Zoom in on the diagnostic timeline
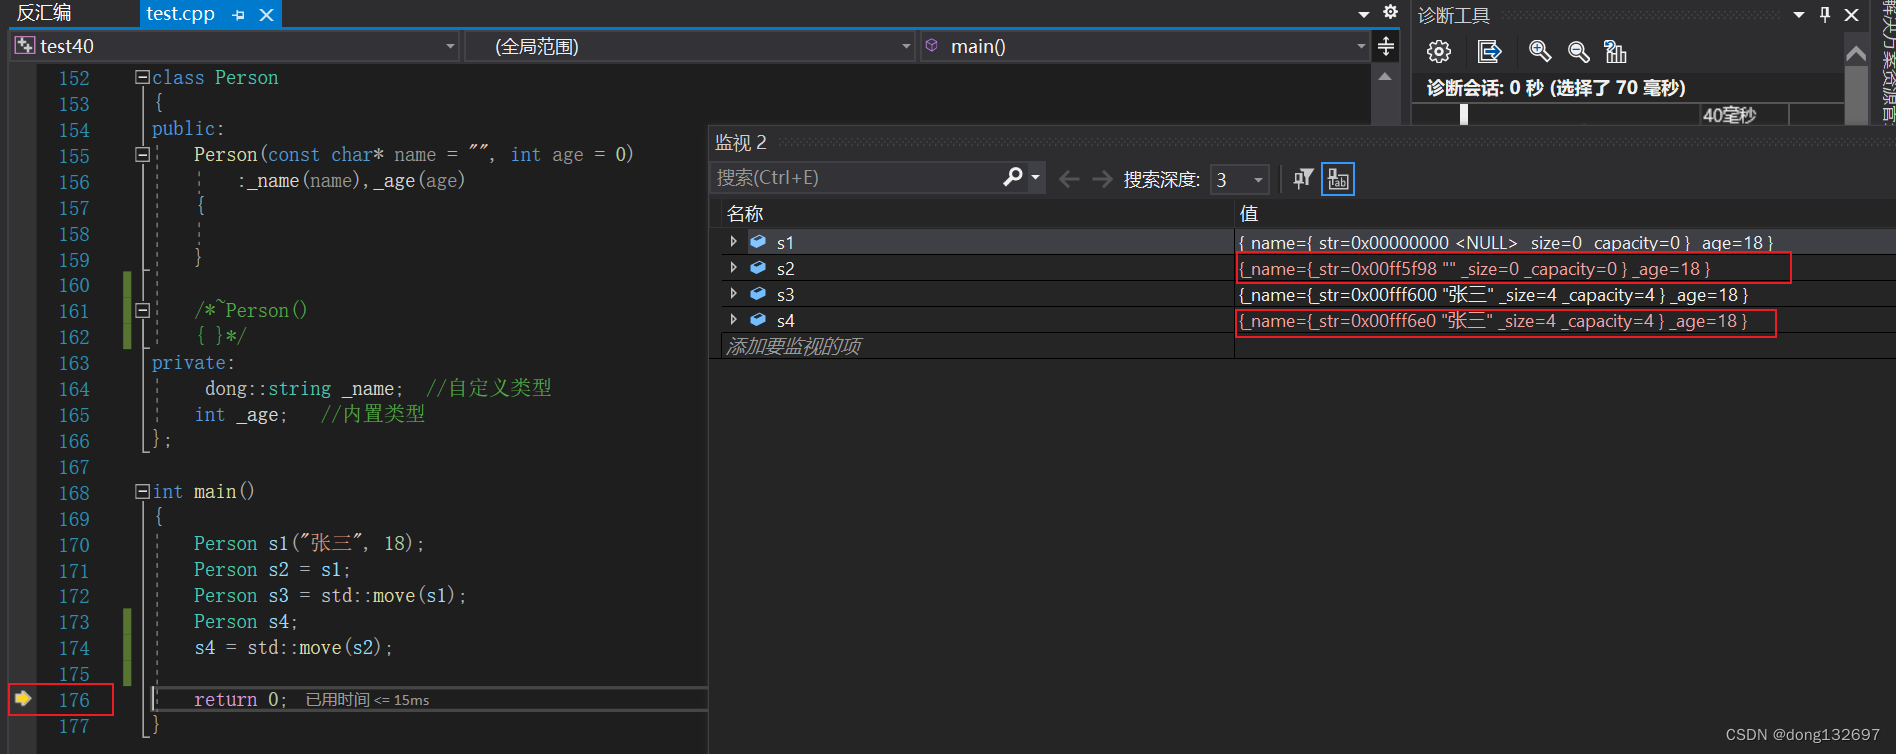Image resolution: width=1896 pixels, height=754 pixels. [1540, 52]
